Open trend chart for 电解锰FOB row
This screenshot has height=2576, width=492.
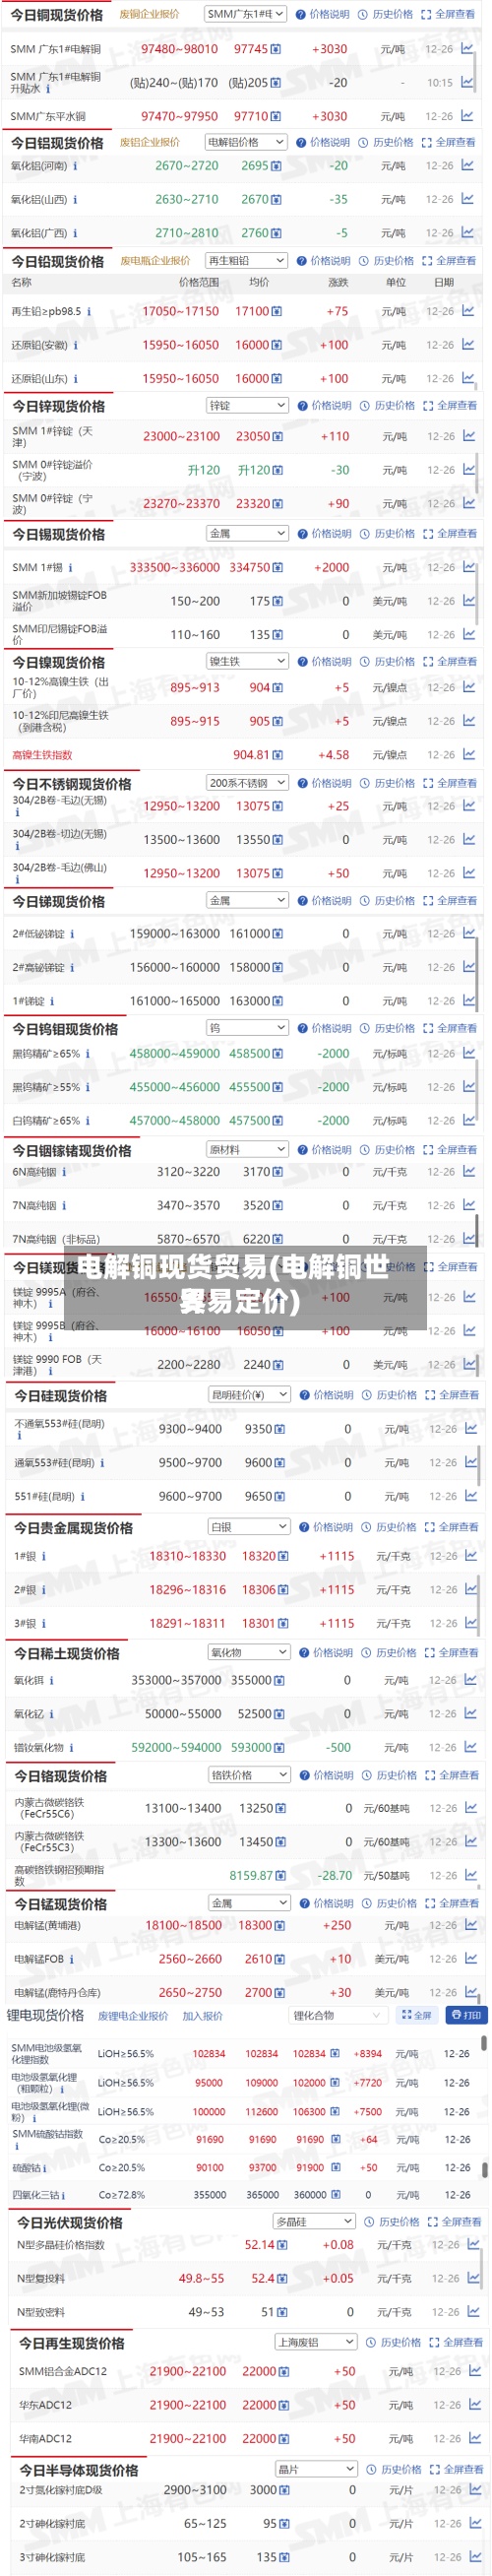471,1958
